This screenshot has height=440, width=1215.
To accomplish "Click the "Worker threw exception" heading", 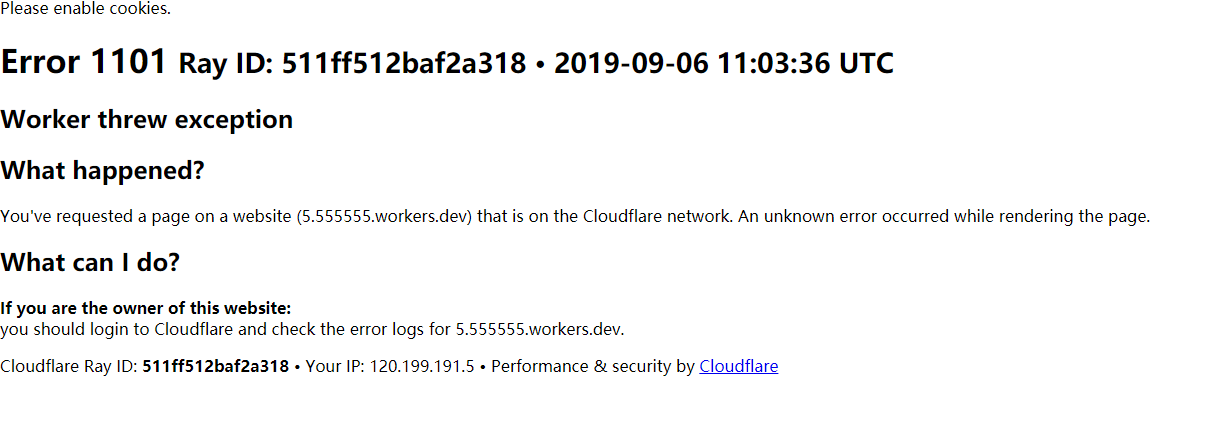I will [146, 120].
